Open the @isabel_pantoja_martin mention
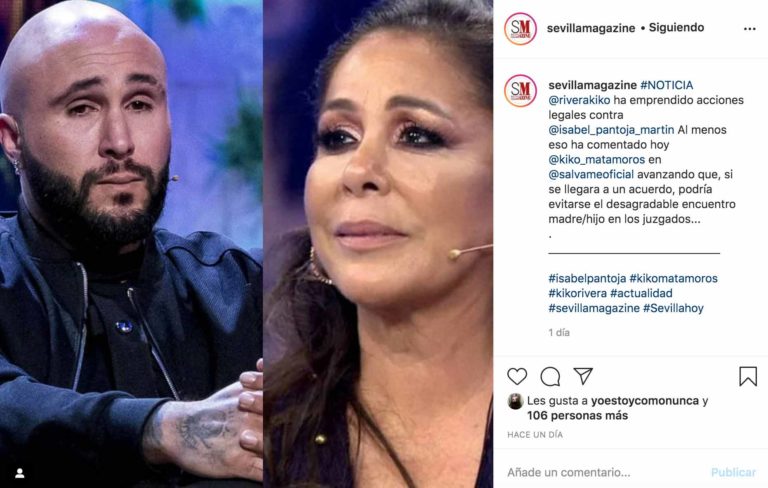 pos(611,130)
